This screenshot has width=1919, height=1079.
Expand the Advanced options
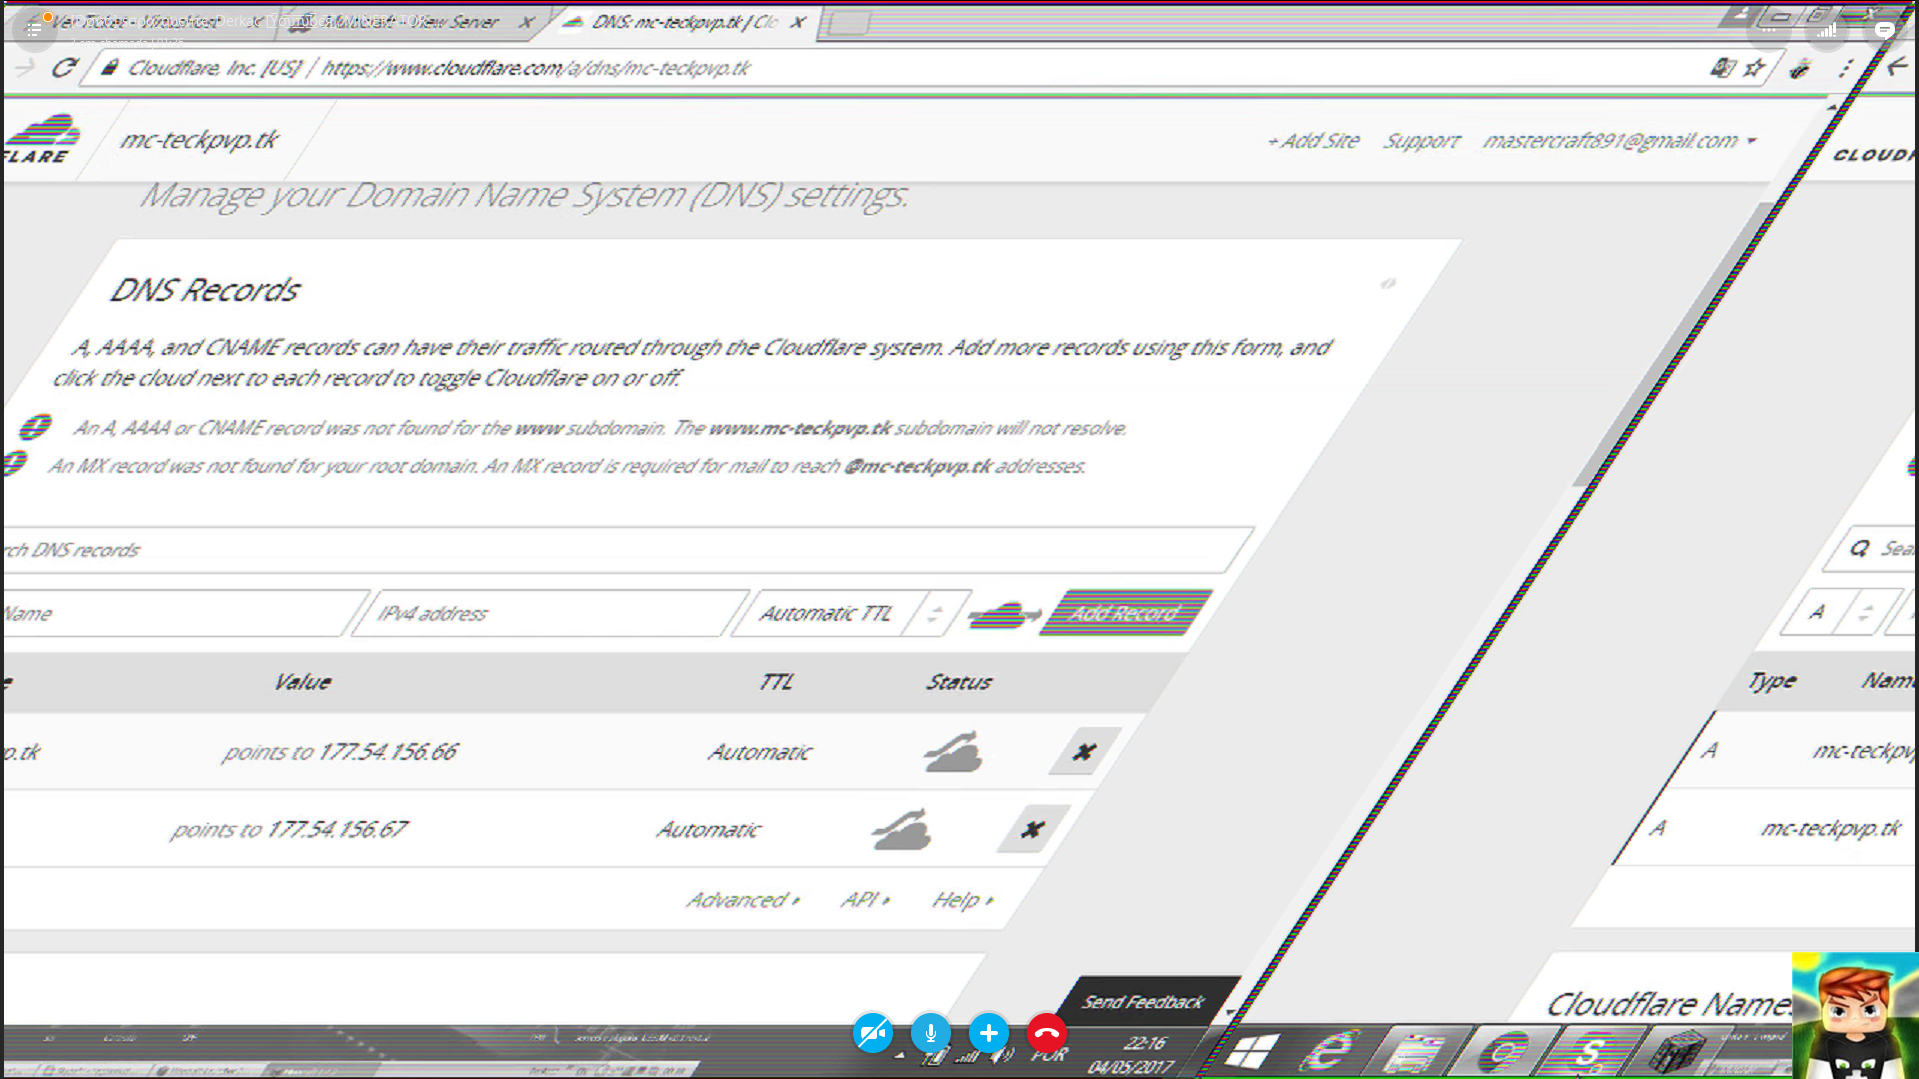[742, 900]
